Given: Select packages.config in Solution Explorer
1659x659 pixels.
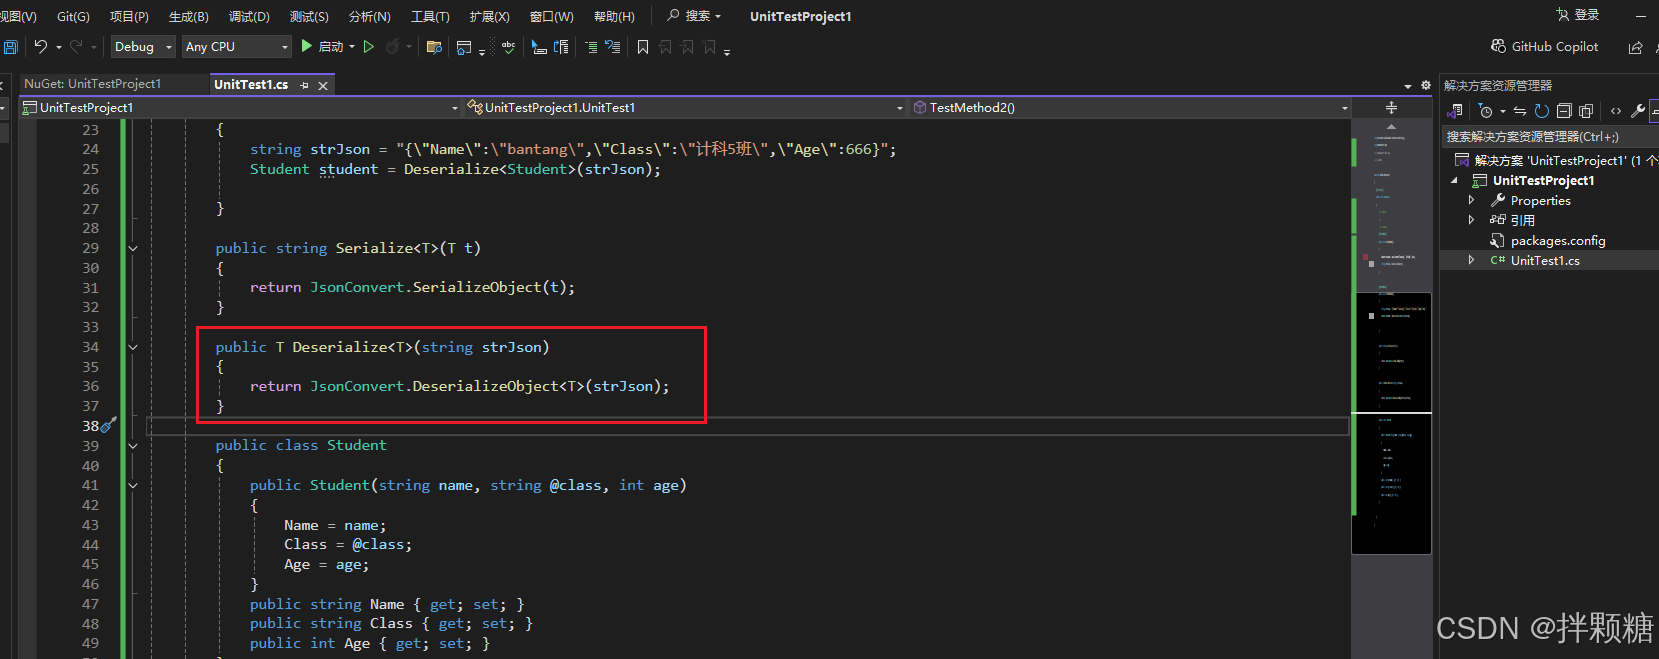Looking at the screenshot, I should pyautogui.click(x=1557, y=240).
